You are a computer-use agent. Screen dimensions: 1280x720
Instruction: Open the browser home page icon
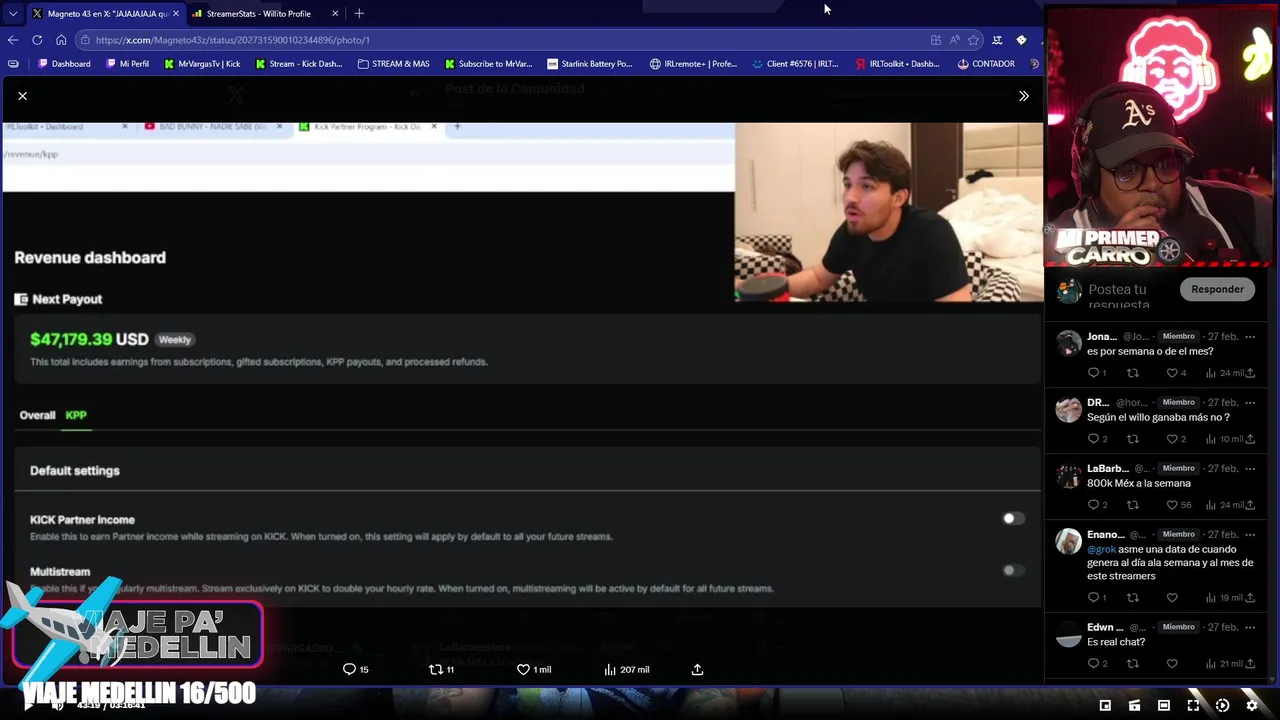[61, 40]
